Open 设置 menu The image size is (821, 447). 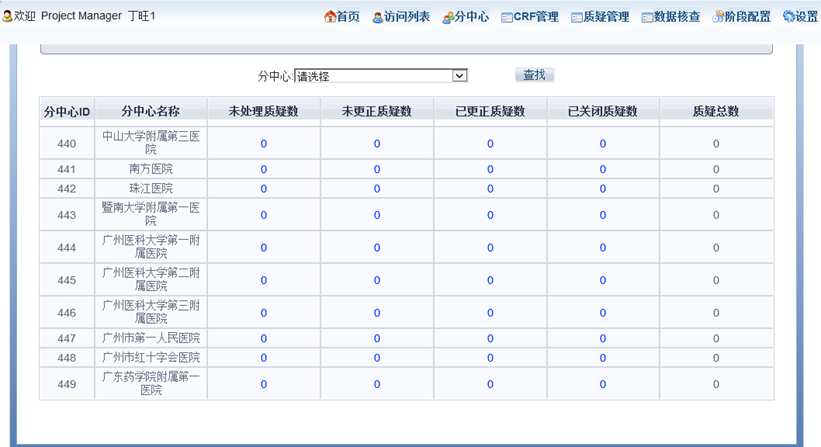(x=806, y=17)
